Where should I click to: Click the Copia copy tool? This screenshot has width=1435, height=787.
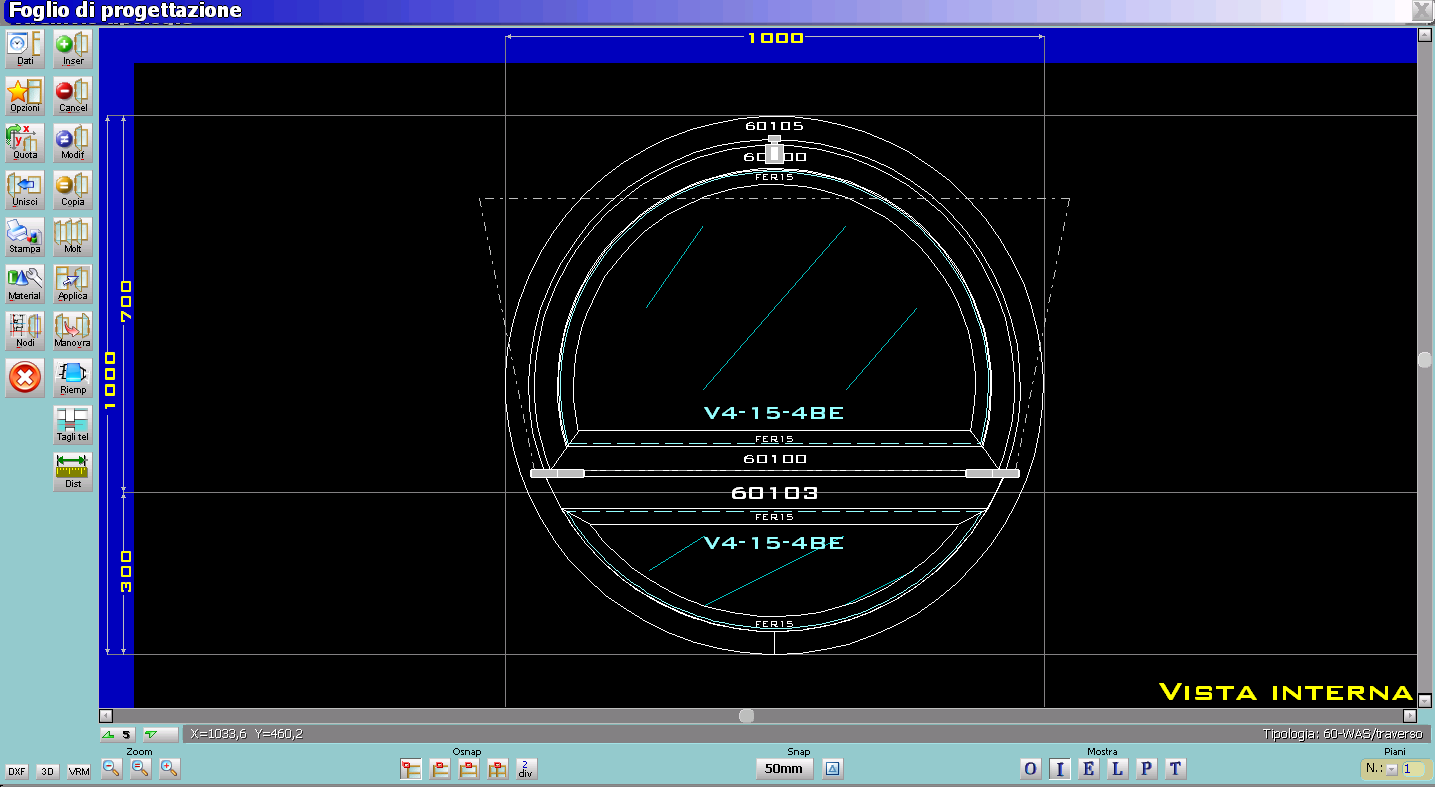pos(73,190)
